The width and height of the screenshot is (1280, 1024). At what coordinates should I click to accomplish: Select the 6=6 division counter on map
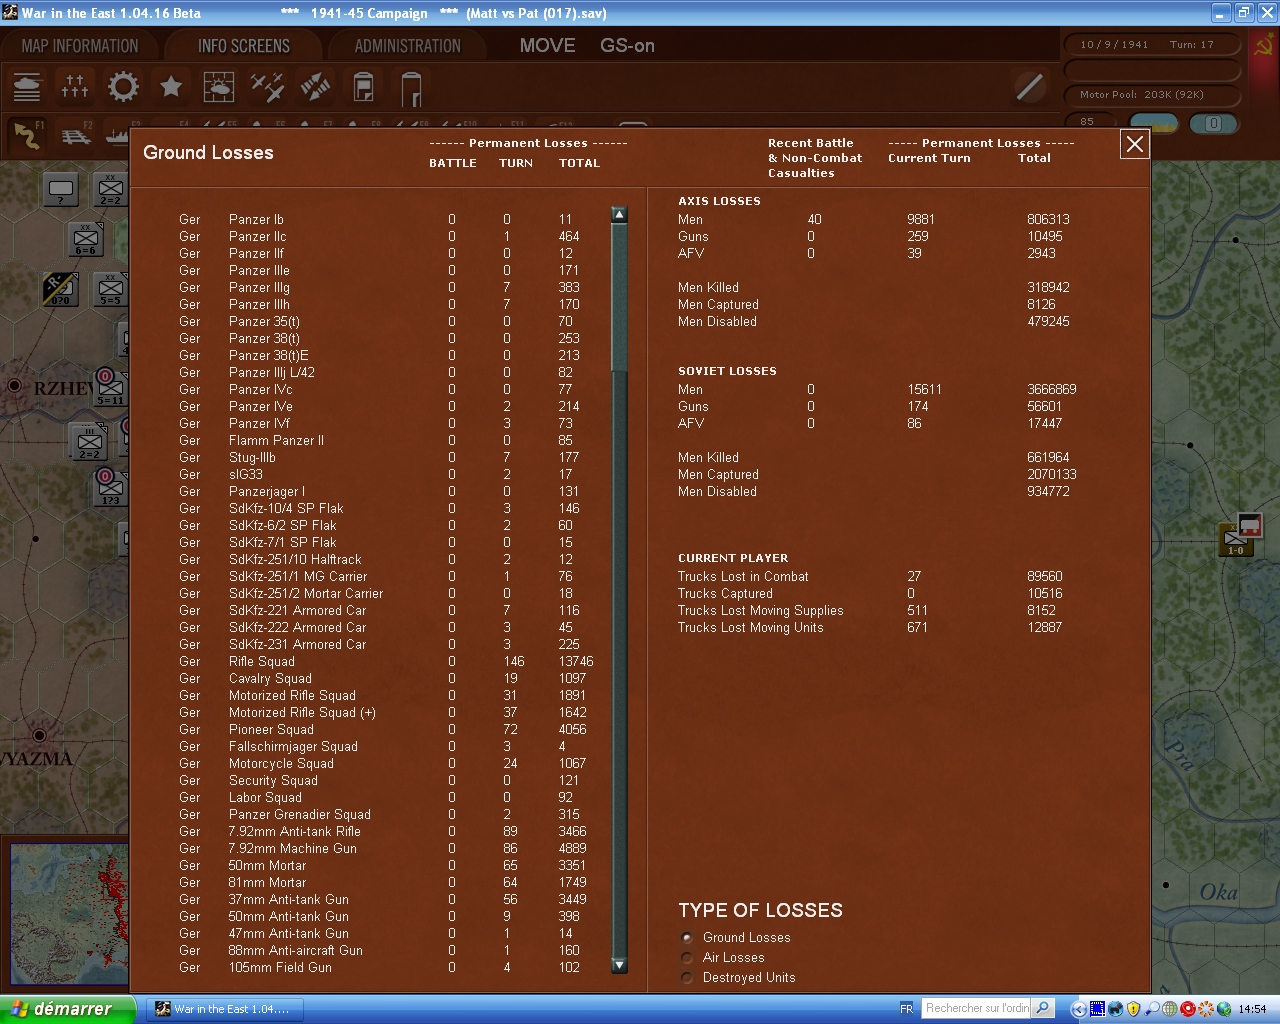(x=86, y=240)
